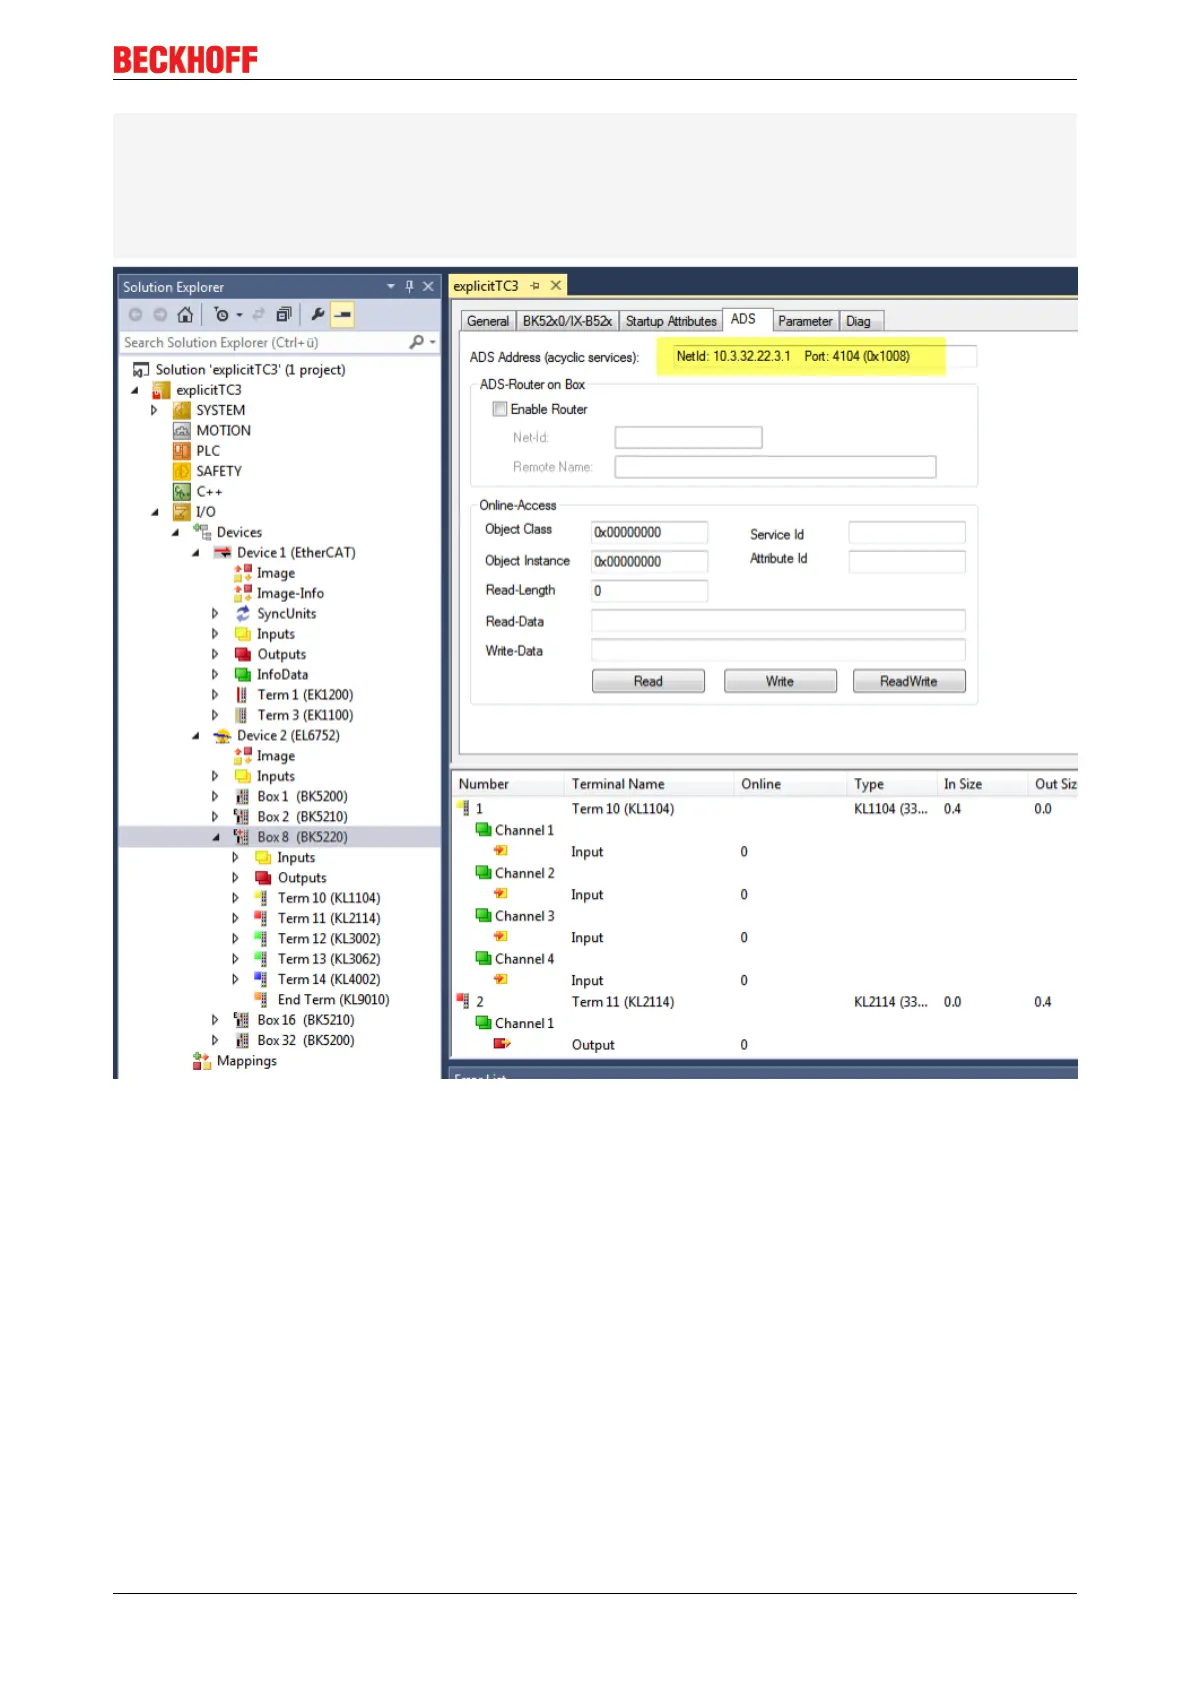Click the Forward arrow in Solution Explorer
The width and height of the screenshot is (1191, 1684).
(x=160, y=315)
